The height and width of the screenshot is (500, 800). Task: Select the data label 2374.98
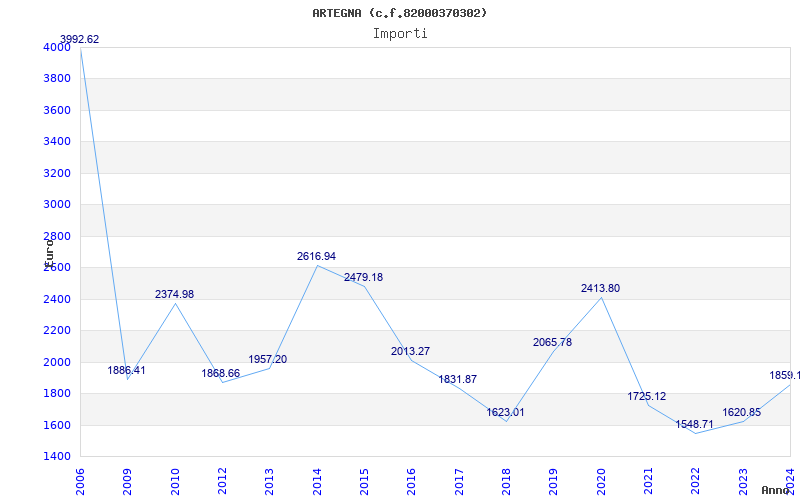174,294
